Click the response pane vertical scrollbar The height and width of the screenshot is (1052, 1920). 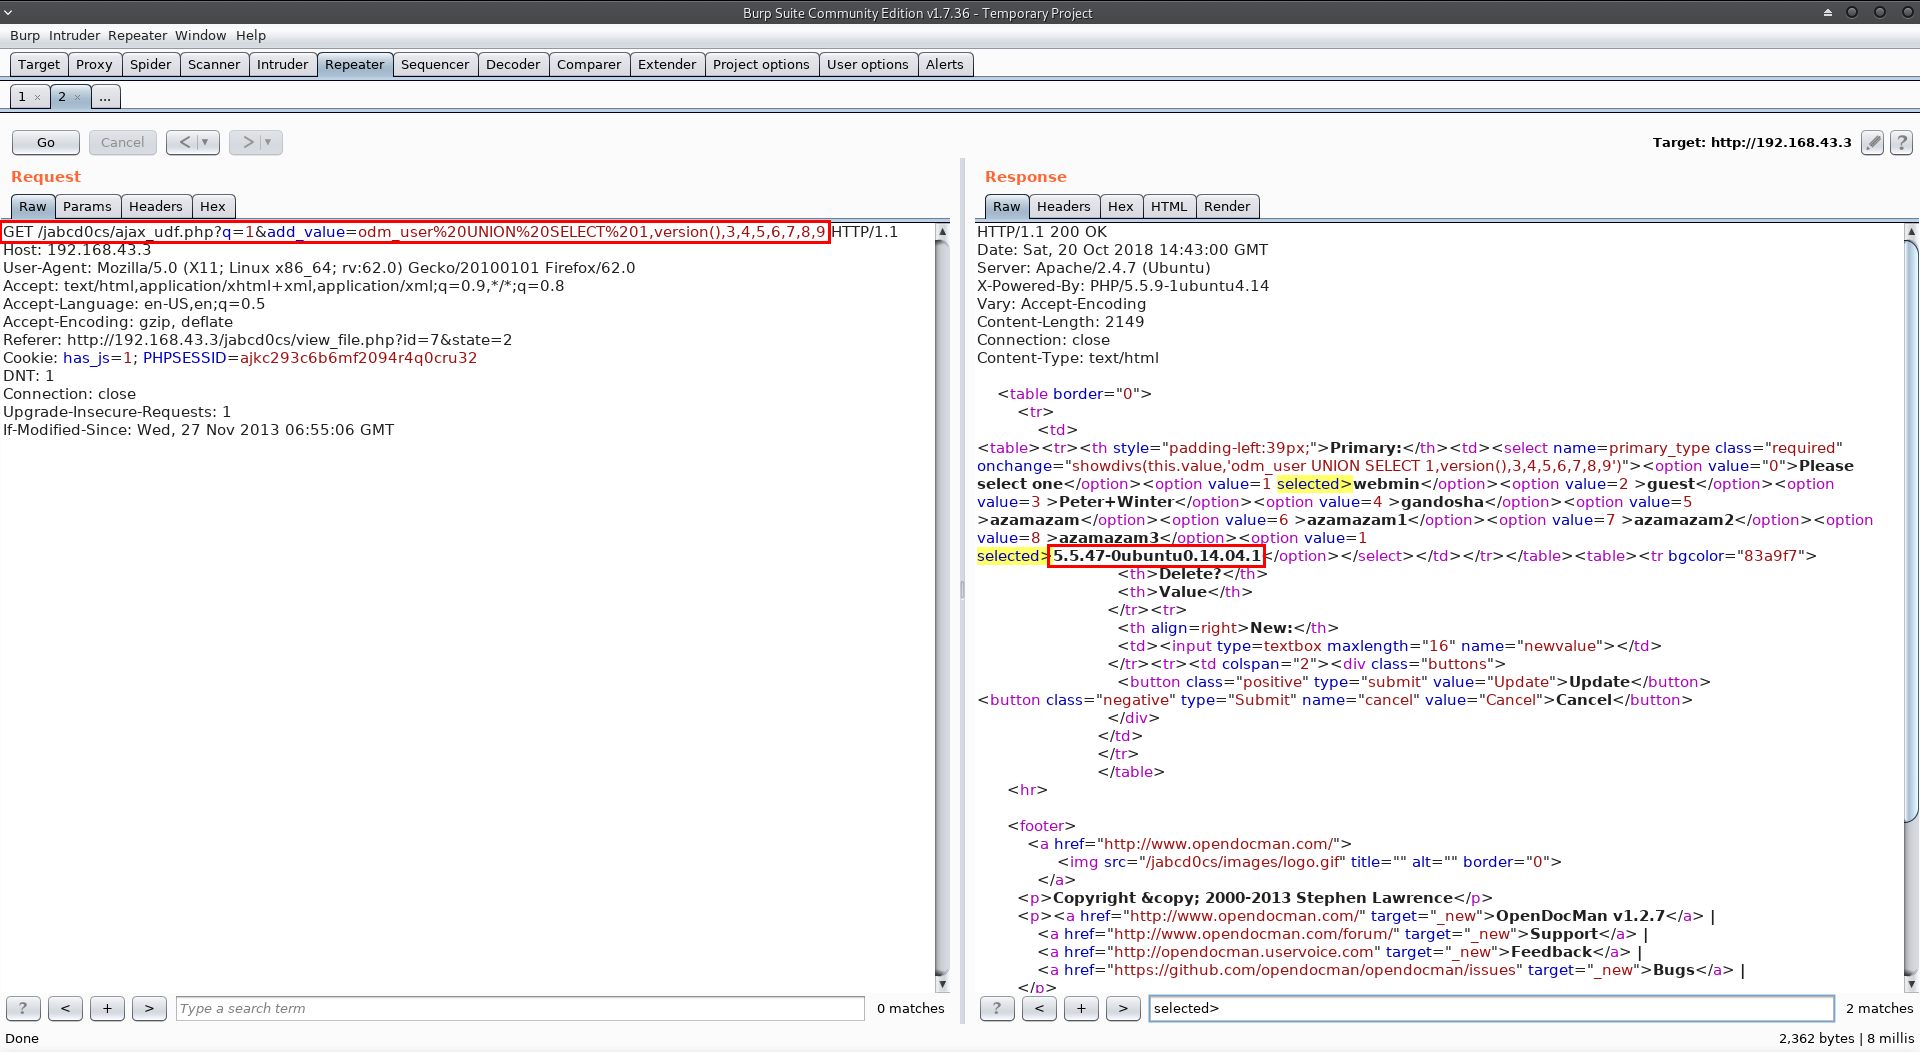(x=1911, y=608)
